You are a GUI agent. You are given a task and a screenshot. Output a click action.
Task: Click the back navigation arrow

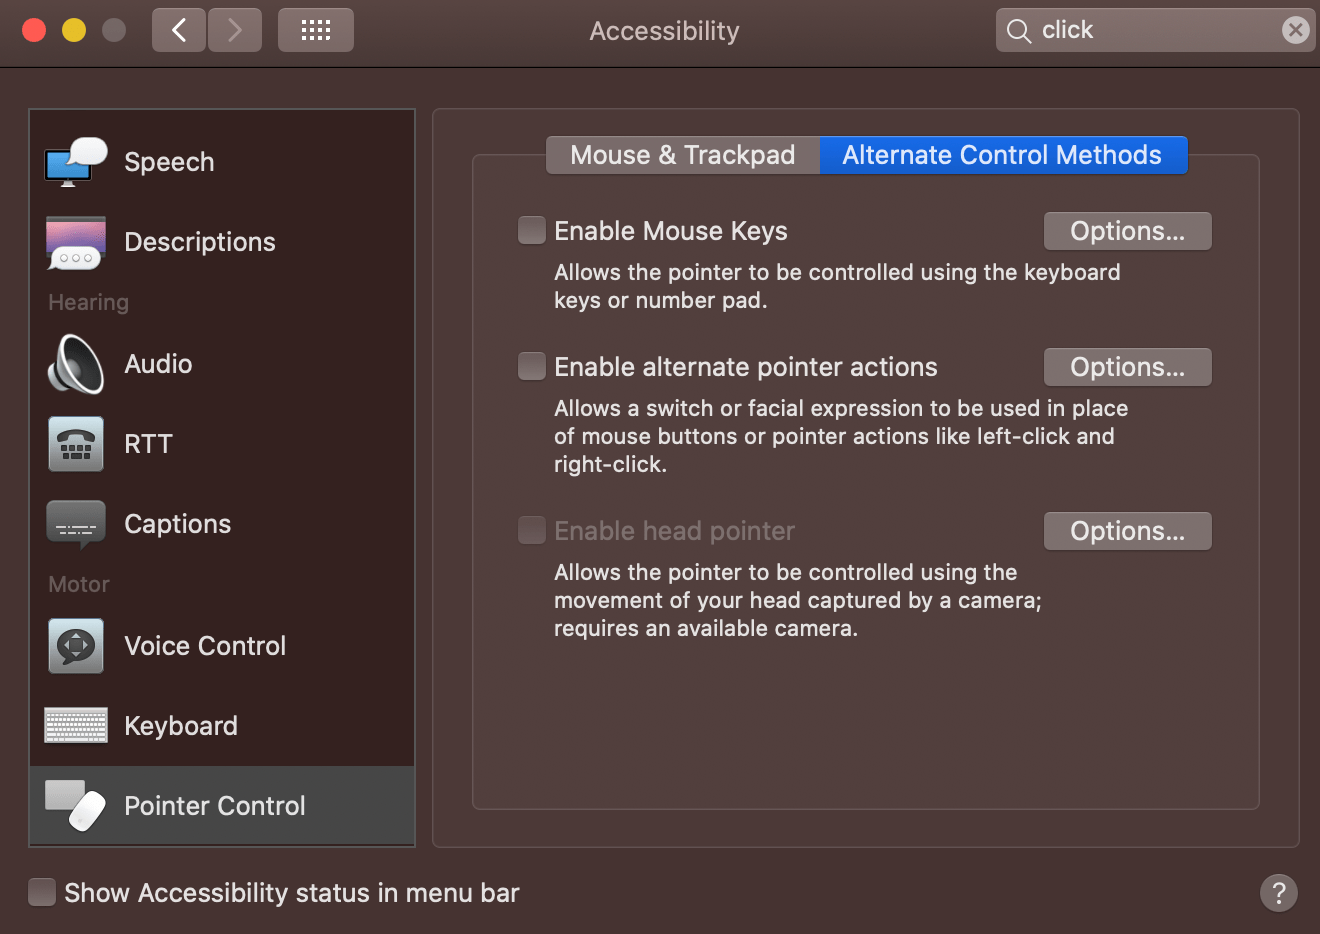(x=178, y=30)
